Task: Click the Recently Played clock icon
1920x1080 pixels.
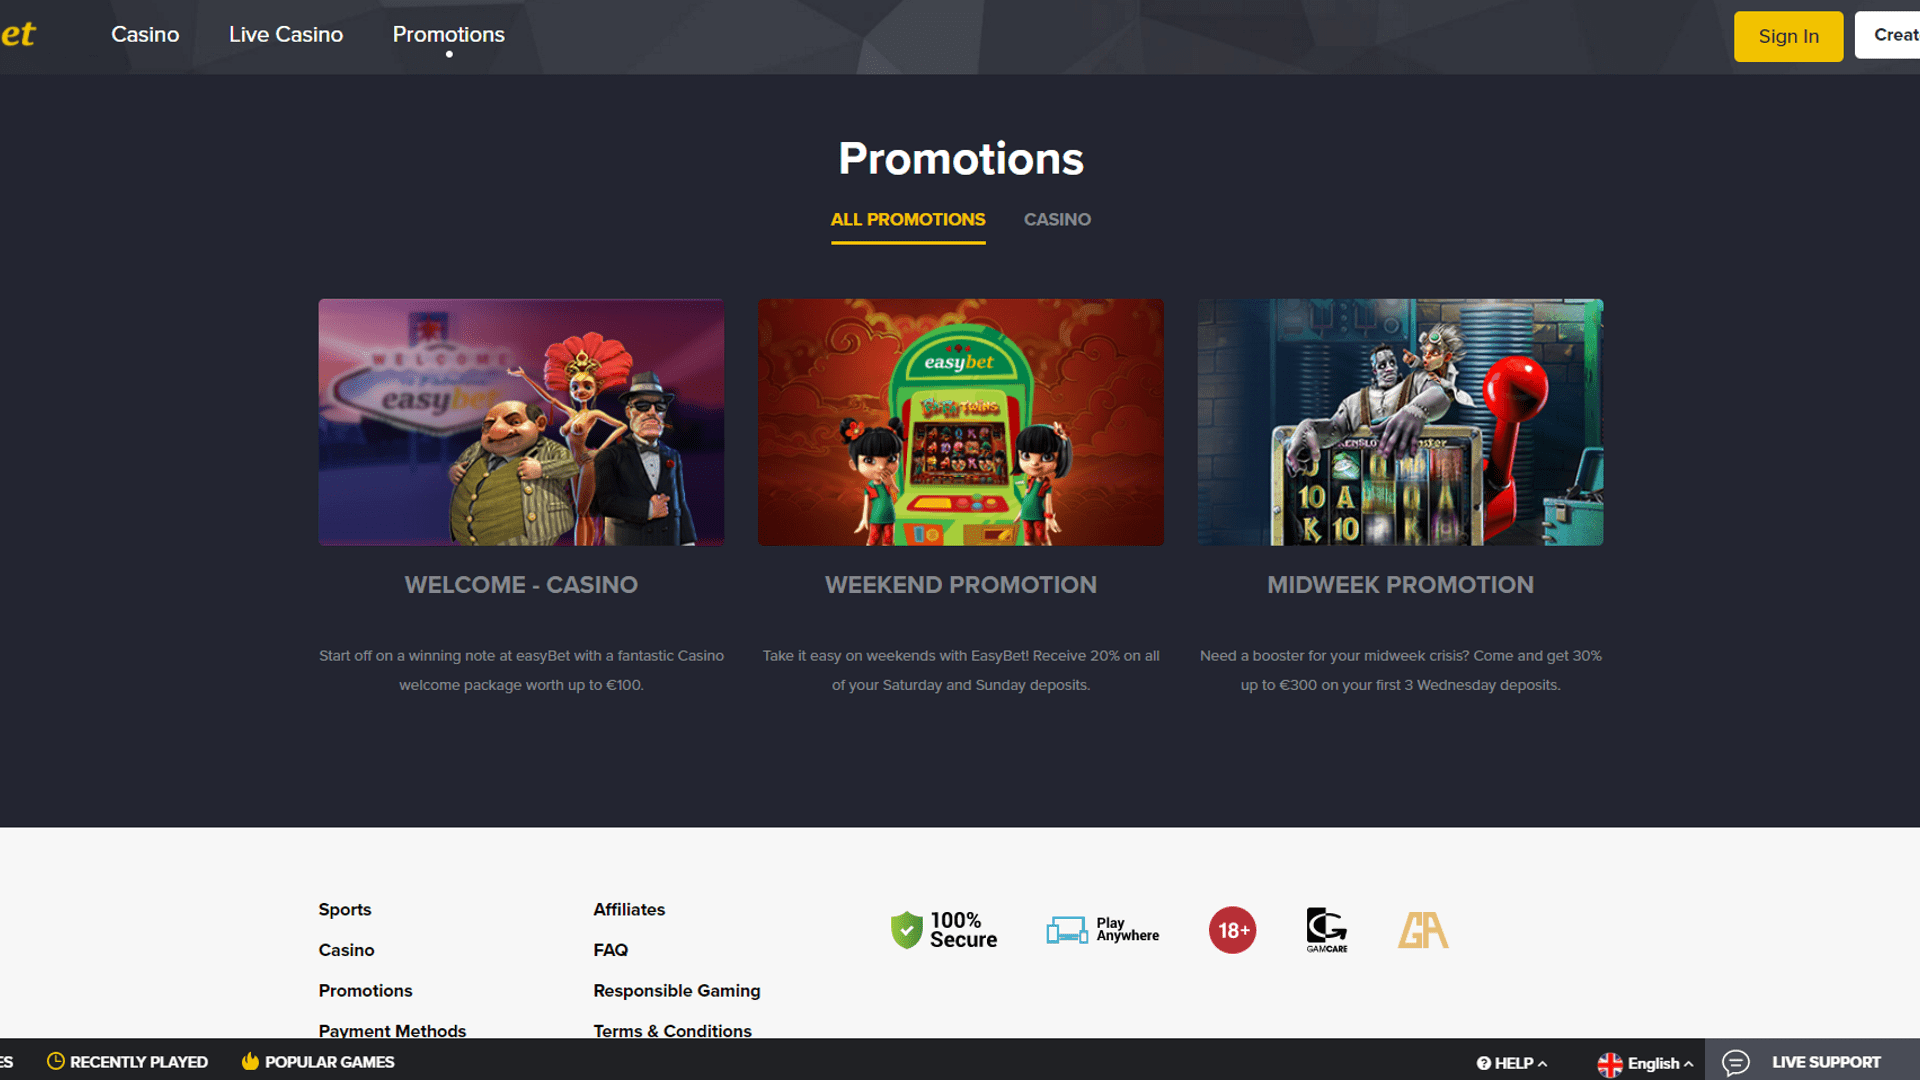Action: pyautogui.click(x=56, y=1061)
